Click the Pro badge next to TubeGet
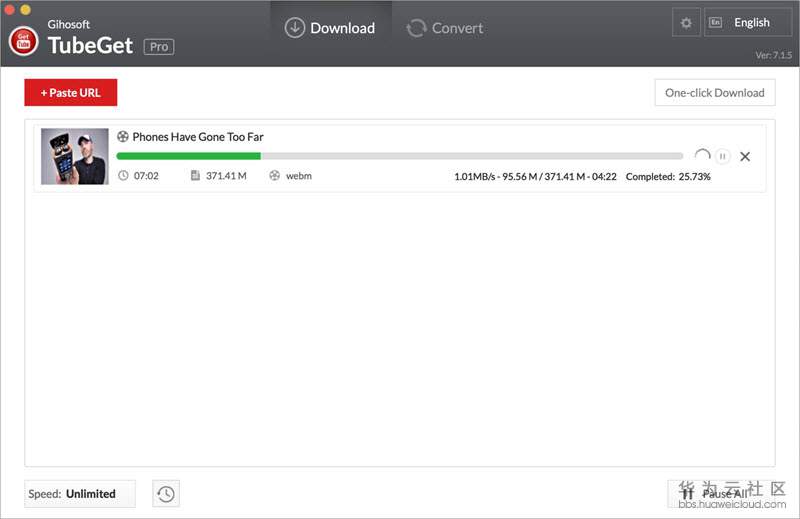 point(159,46)
